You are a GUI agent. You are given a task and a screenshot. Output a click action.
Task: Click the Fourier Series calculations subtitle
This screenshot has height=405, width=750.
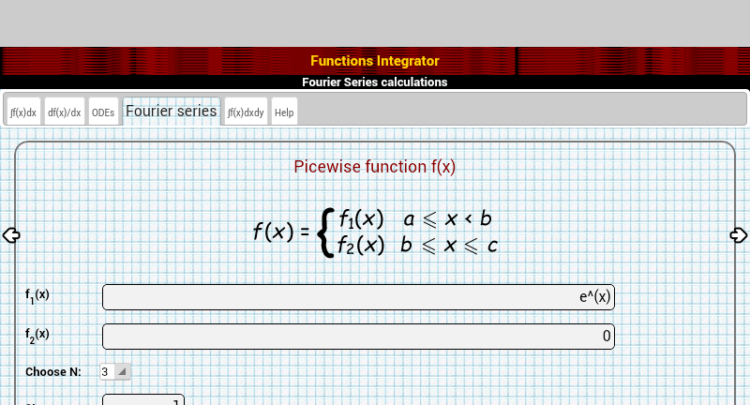374,82
